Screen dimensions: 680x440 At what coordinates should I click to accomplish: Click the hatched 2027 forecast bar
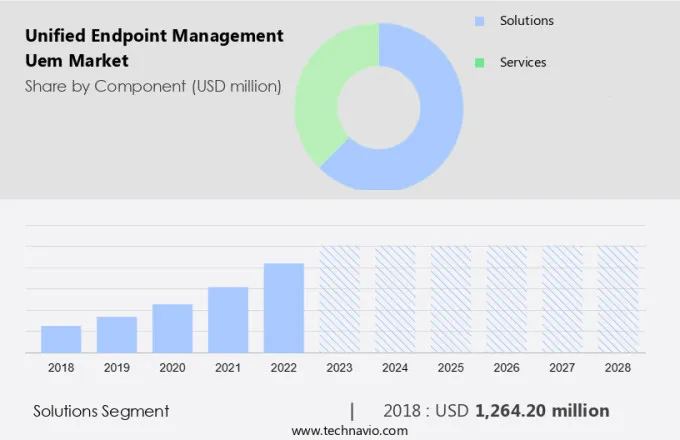[562, 299]
